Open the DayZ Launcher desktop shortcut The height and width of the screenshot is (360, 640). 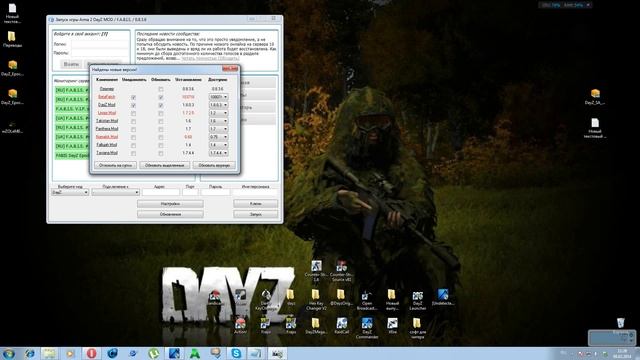[x=418, y=300]
